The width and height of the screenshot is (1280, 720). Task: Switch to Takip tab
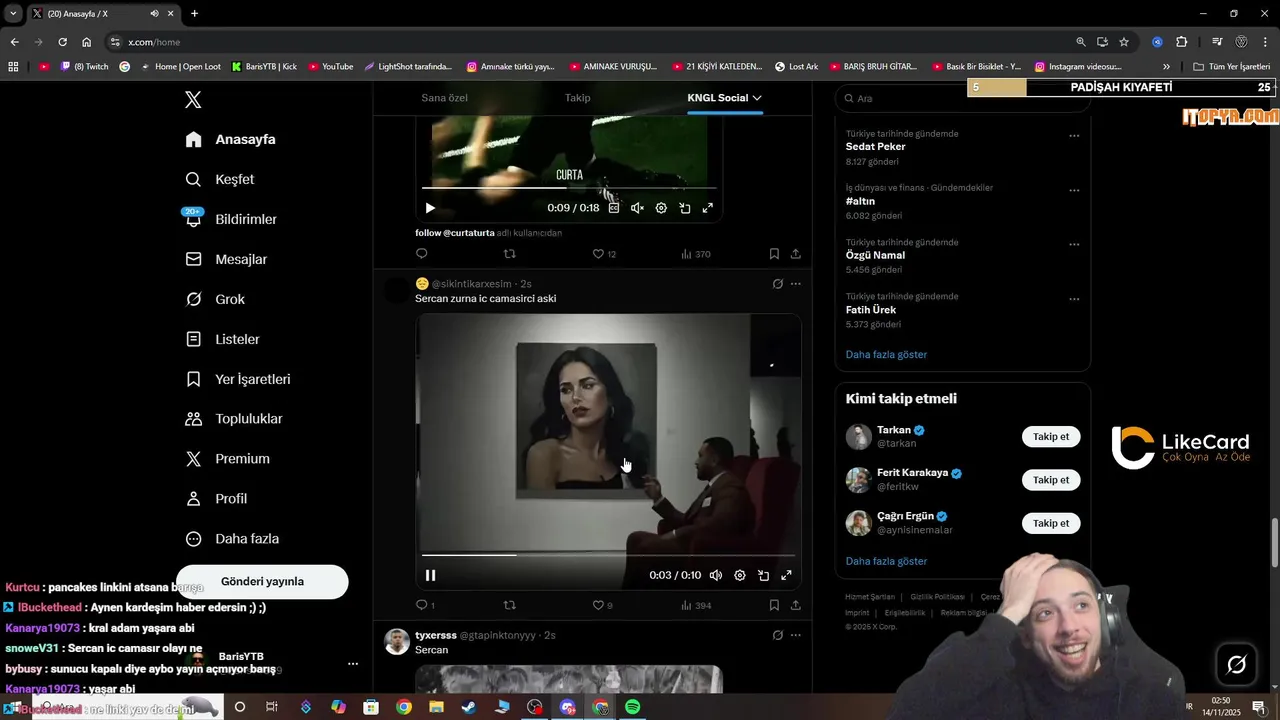578,98
